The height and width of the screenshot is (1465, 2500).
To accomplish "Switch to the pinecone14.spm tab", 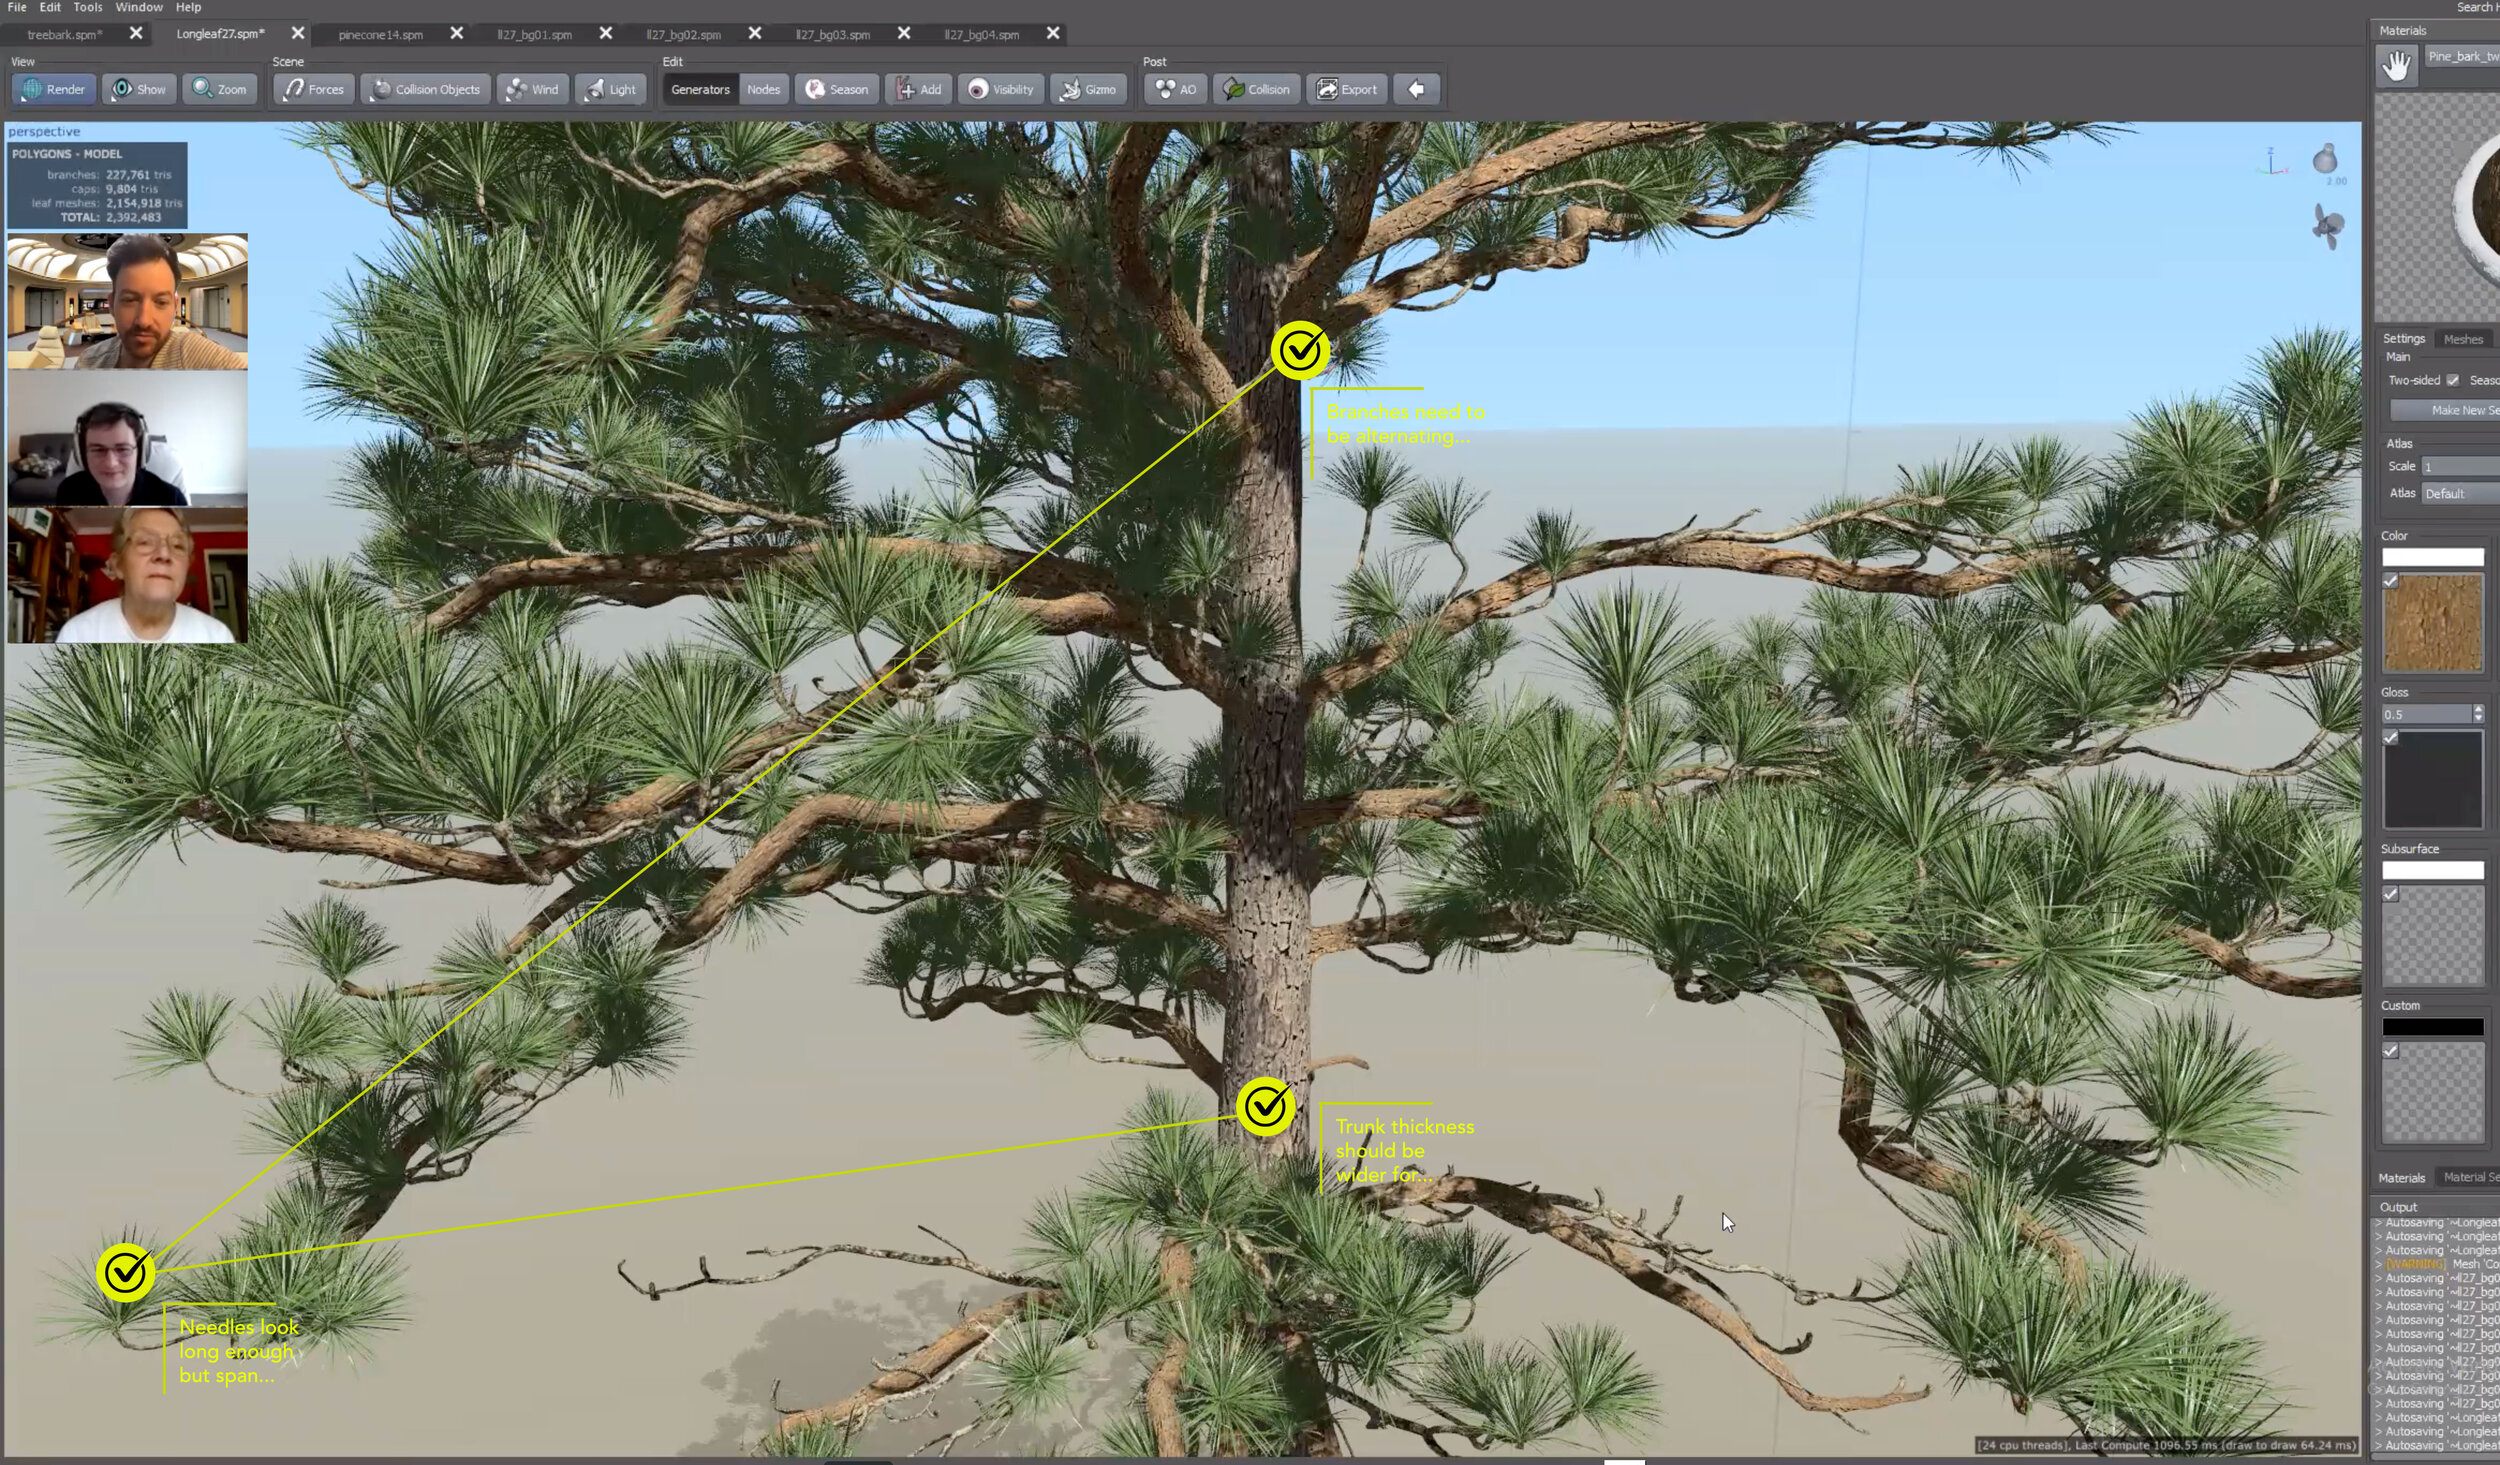I will point(380,34).
